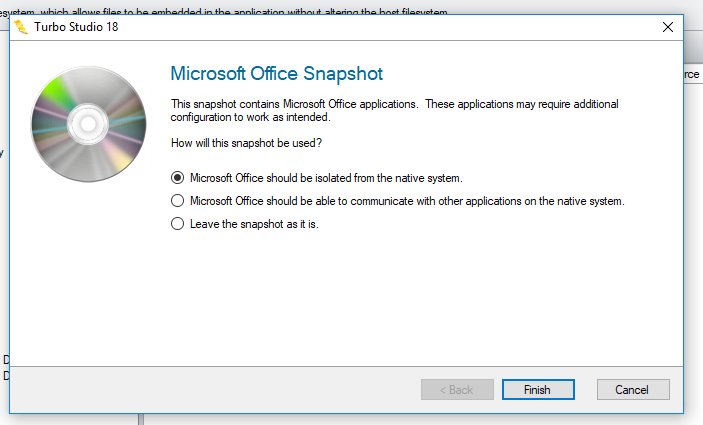Click the label text about isolating Microsoft Office

[x=326, y=177]
